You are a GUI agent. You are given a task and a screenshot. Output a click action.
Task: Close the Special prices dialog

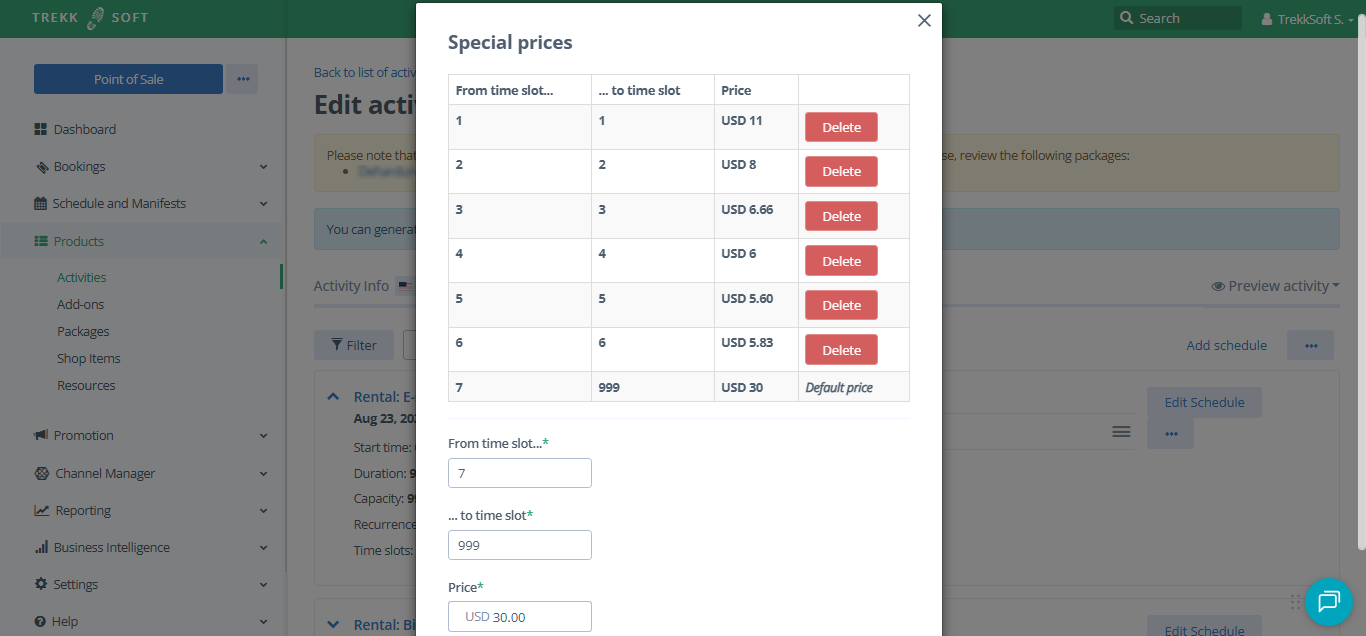(x=924, y=21)
